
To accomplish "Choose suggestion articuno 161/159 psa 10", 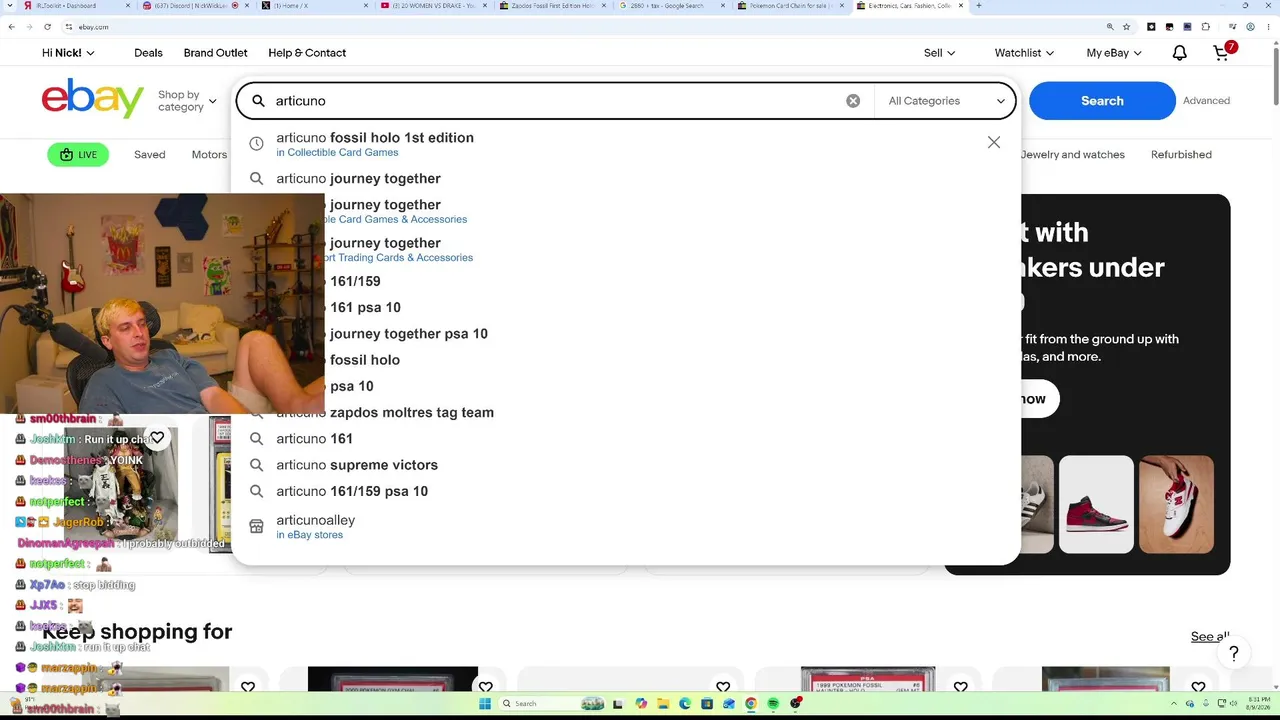I will pyautogui.click(x=352, y=491).
